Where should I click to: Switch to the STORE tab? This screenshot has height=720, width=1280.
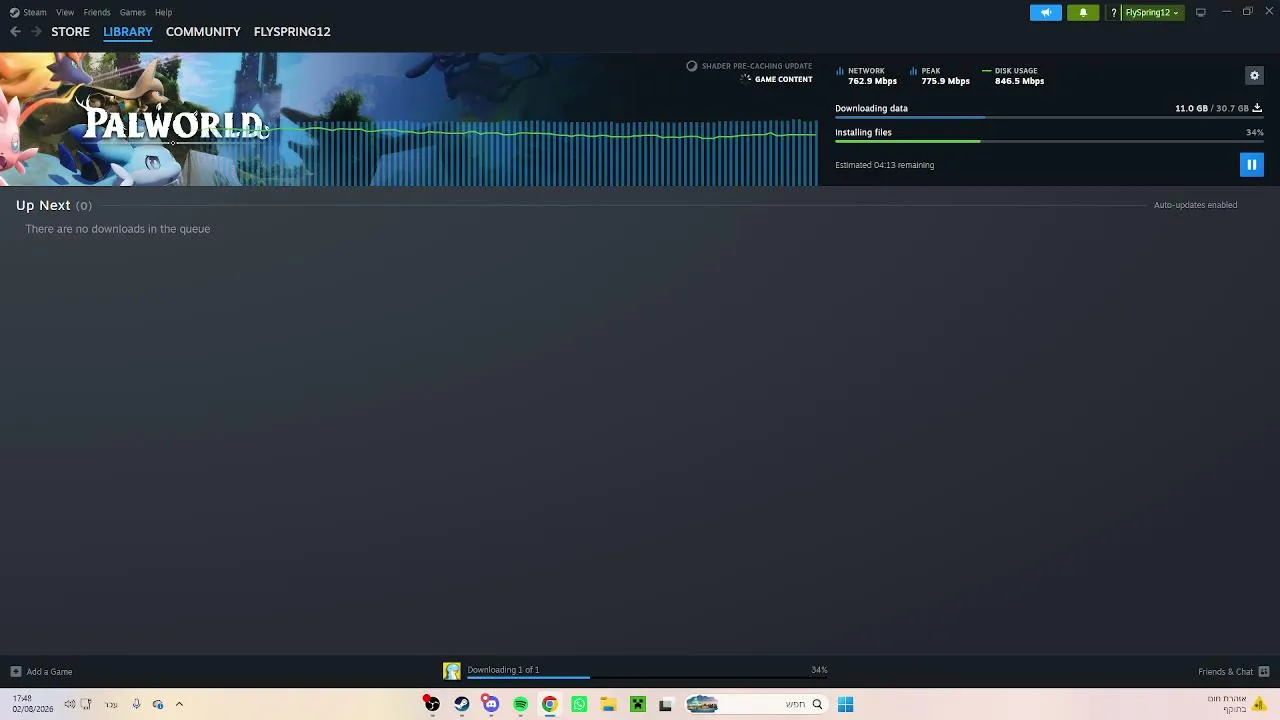click(x=70, y=32)
